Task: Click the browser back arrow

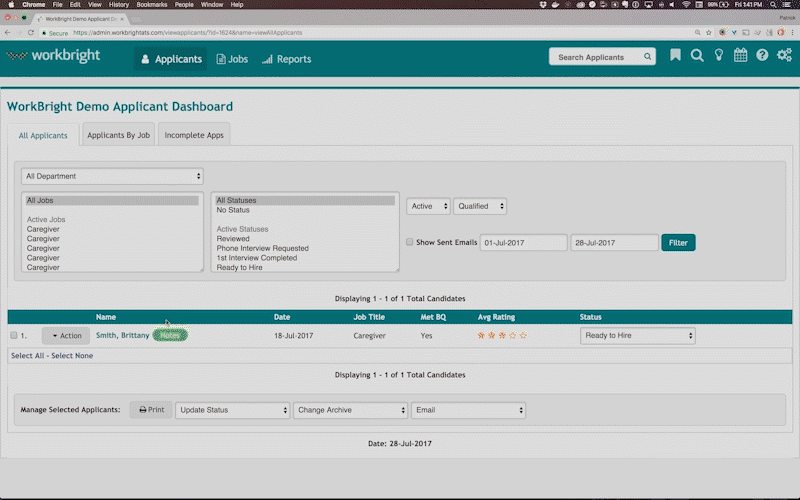Action: click(8, 33)
